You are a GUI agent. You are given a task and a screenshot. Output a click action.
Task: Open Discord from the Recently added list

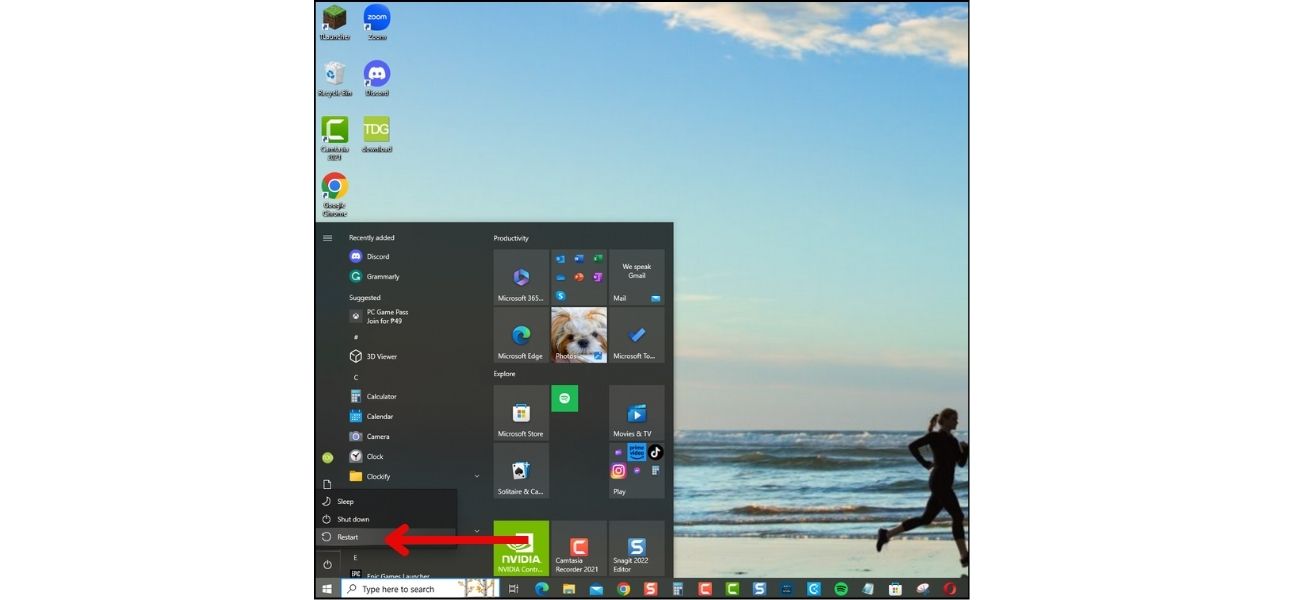click(x=377, y=257)
